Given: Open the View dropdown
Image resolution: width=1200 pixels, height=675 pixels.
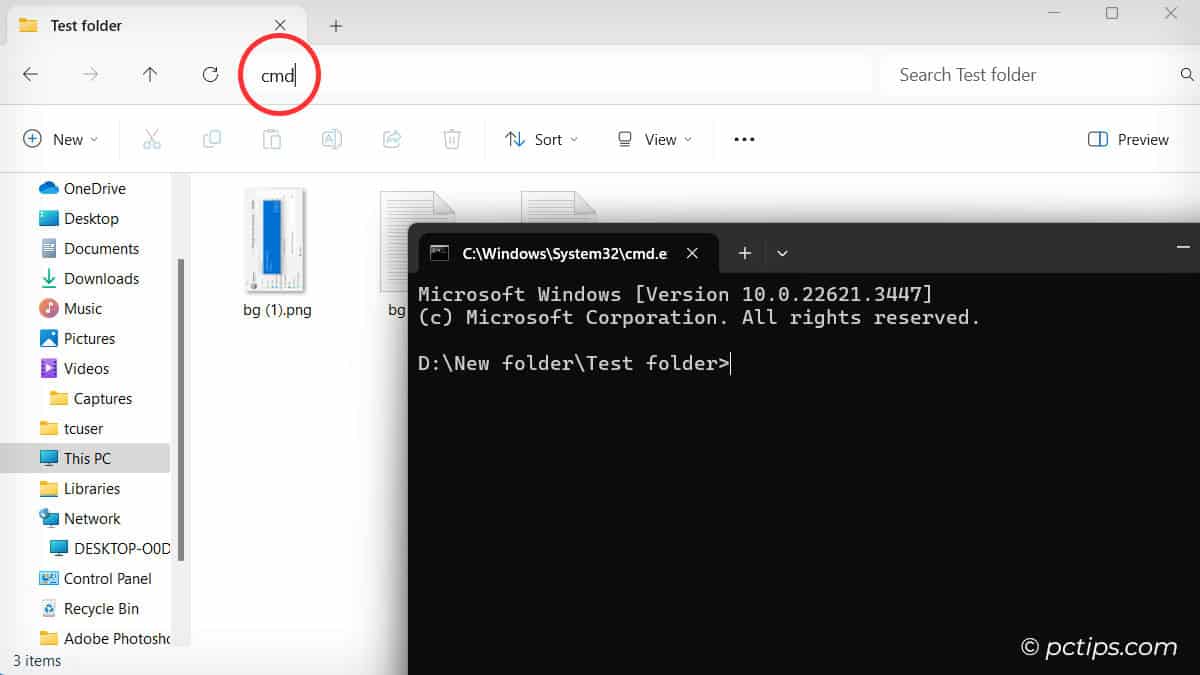Looking at the screenshot, I should [x=655, y=140].
